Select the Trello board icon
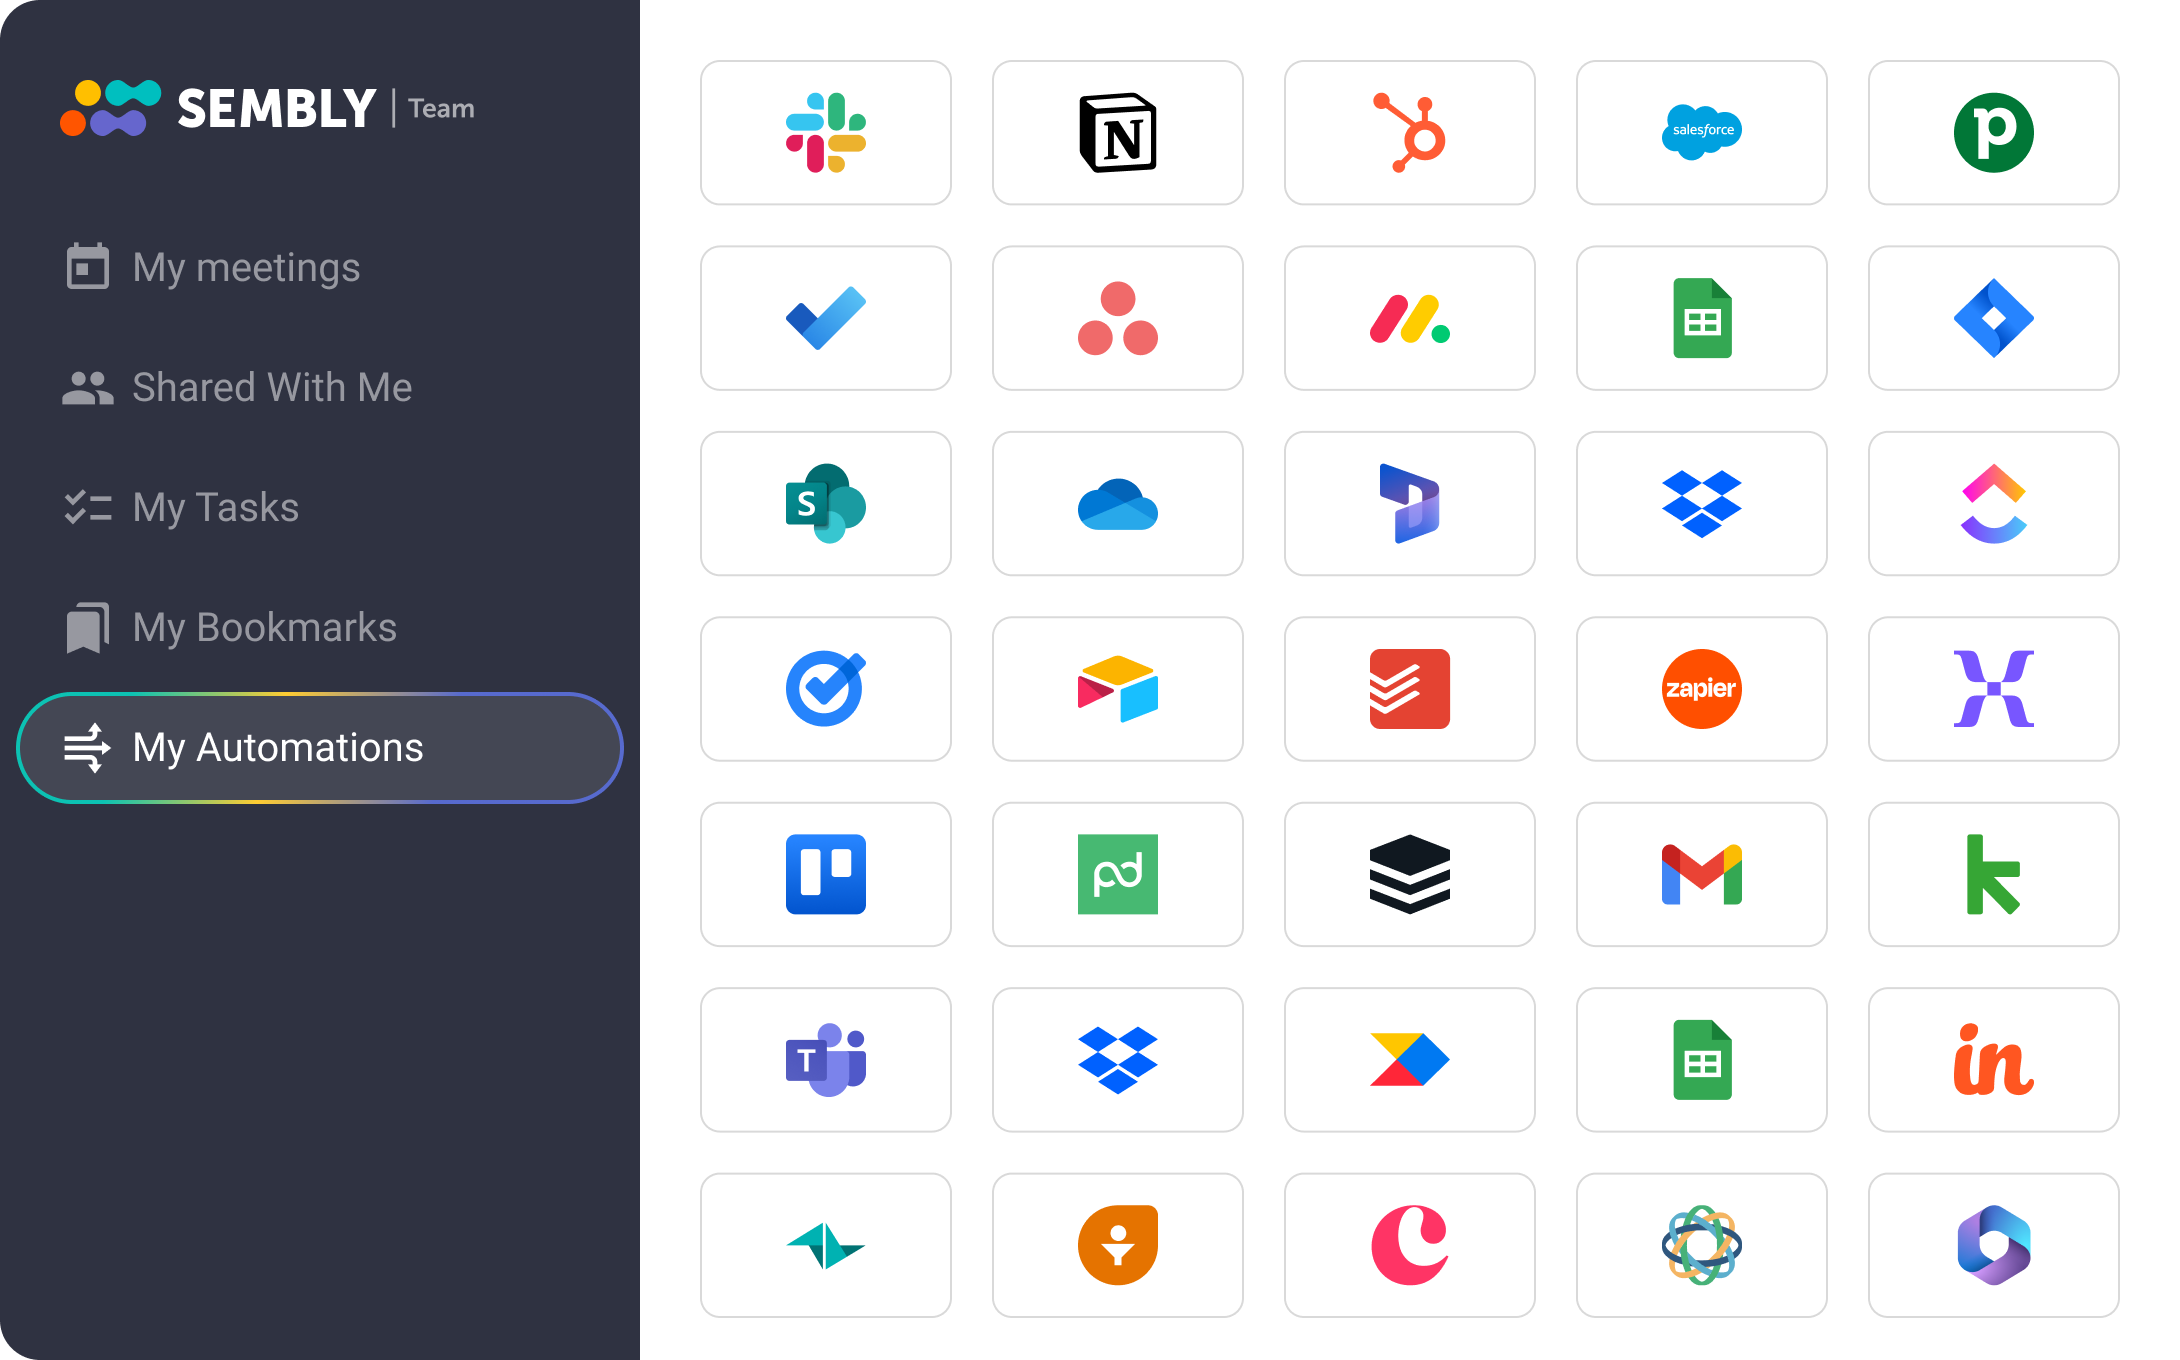2180x1360 pixels. coord(826,874)
